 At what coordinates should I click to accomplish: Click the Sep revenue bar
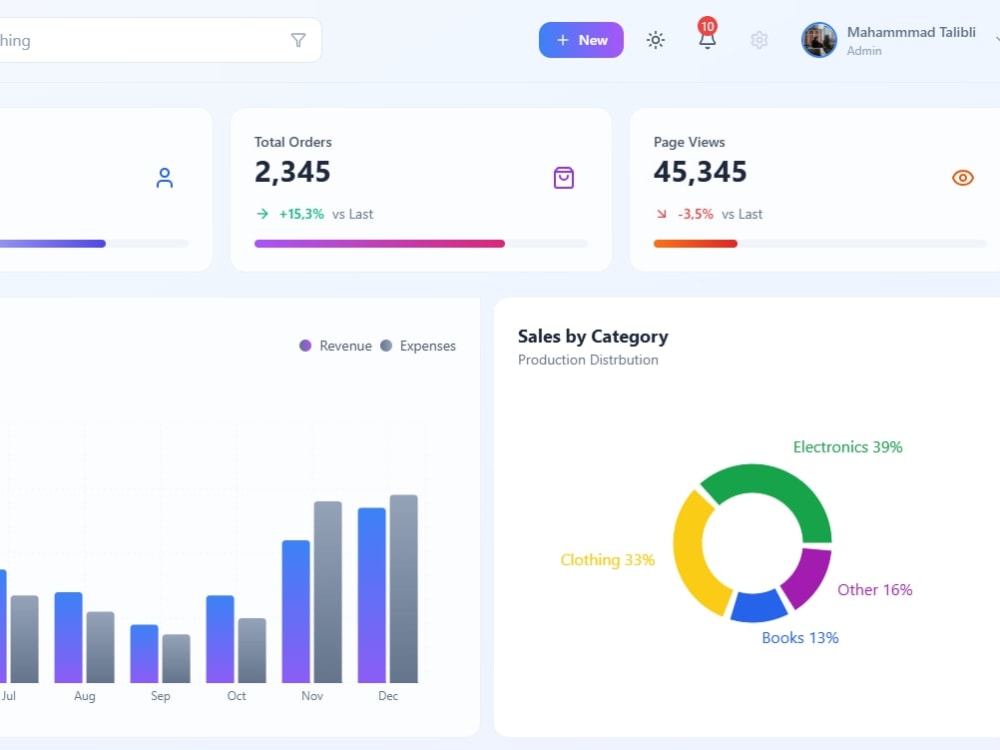coord(144,654)
